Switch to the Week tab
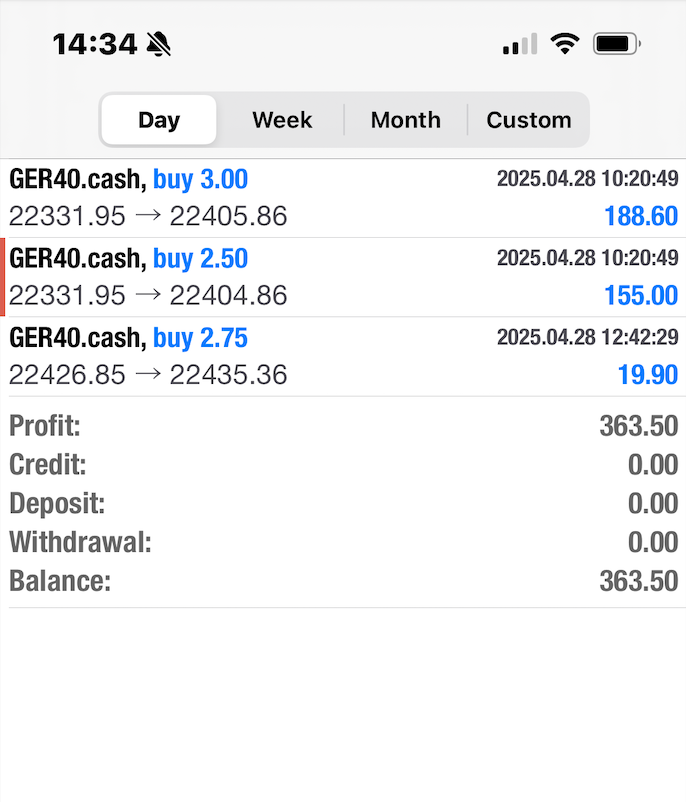The image size is (686, 802). [282, 120]
